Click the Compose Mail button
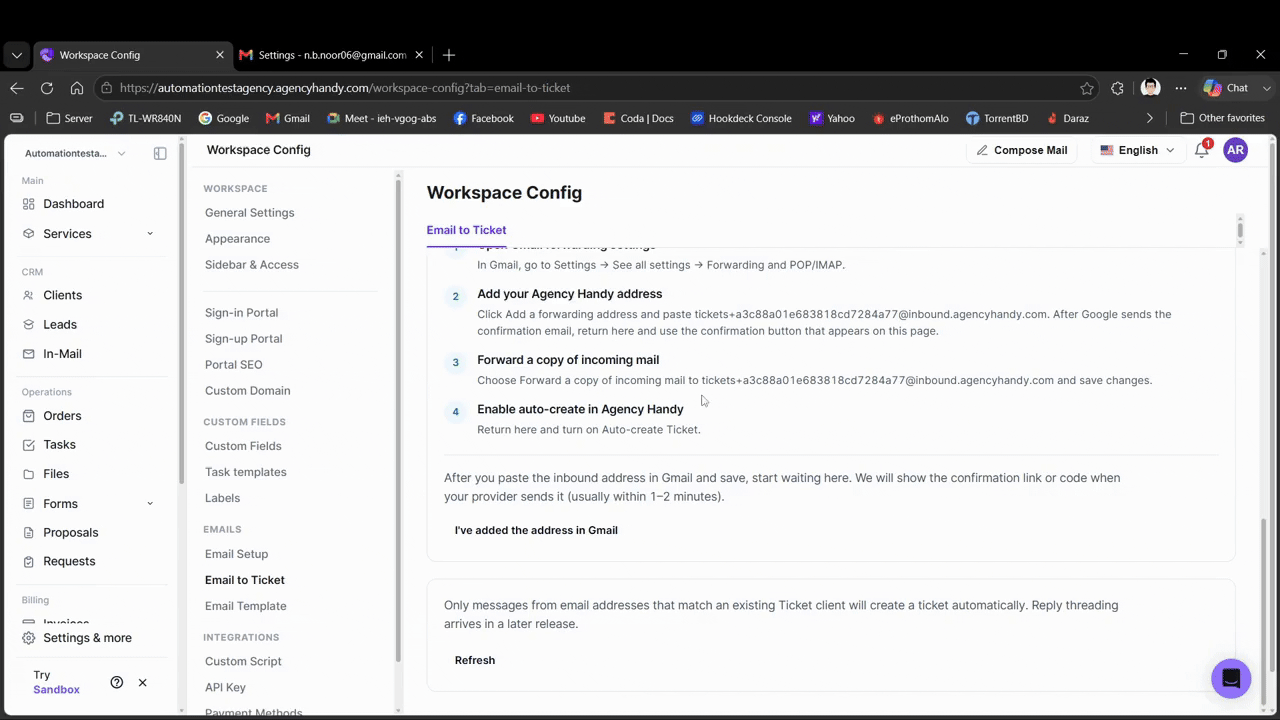 coord(1022,150)
